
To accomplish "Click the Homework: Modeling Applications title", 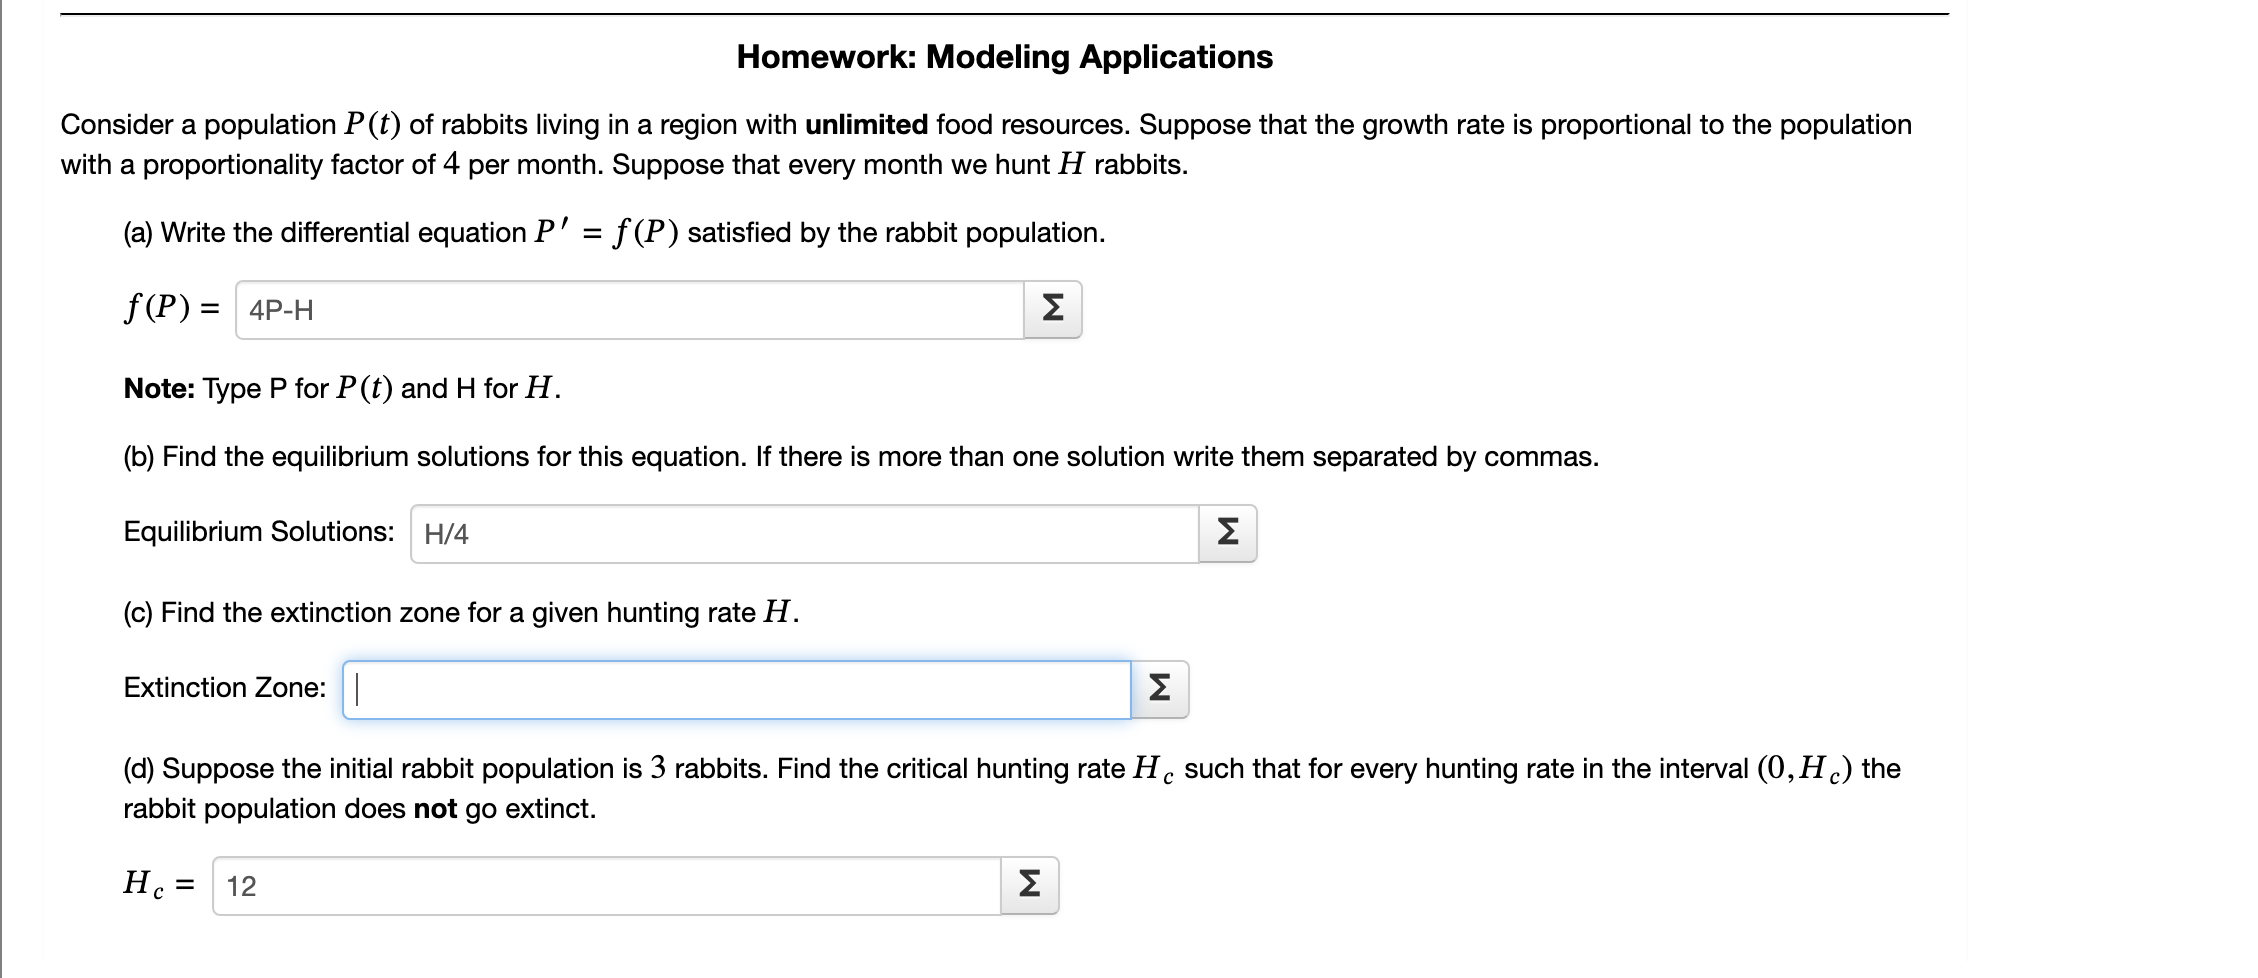I will [x=1004, y=57].
